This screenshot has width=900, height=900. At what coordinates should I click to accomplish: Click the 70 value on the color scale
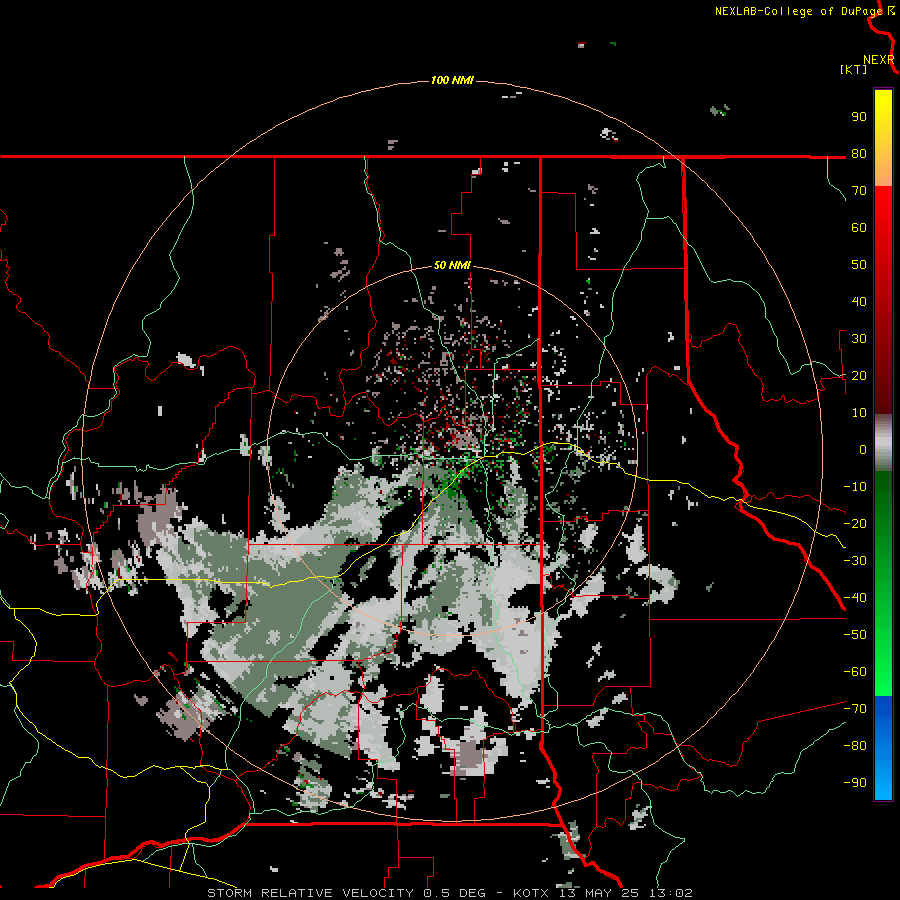(x=859, y=191)
